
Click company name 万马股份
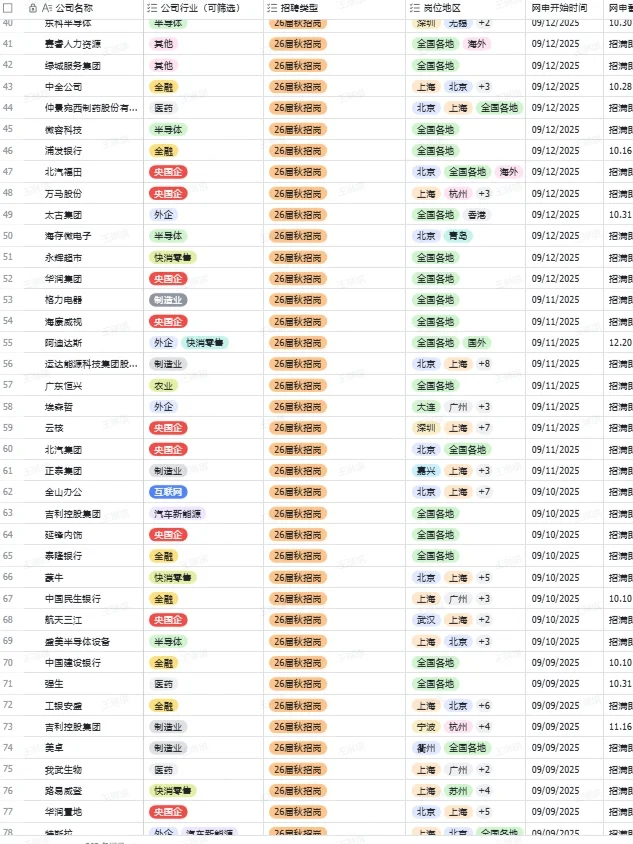click(x=64, y=194)
